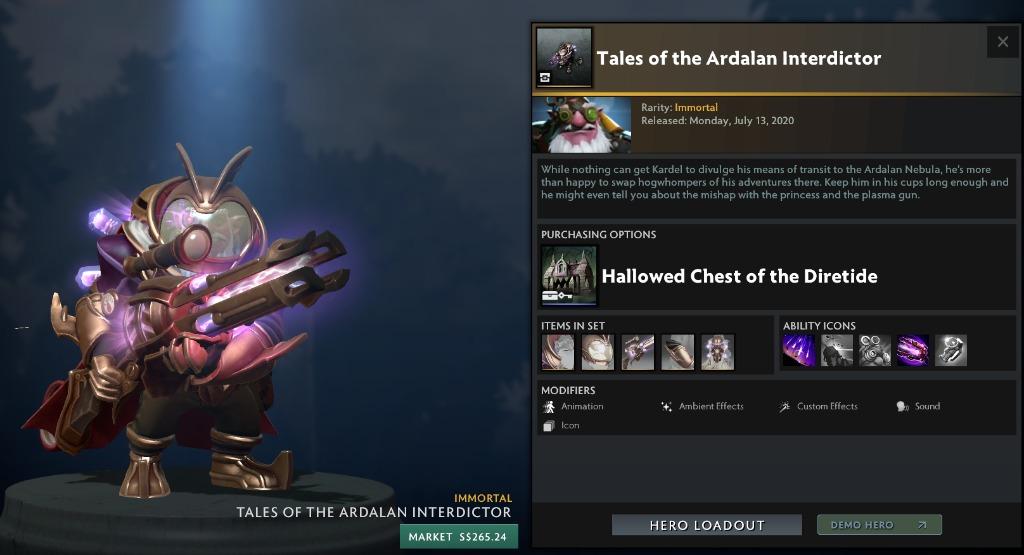Select the Custom Effects modifier
The height and width of the screenshot is (555, 1024).
pos(818,406)
